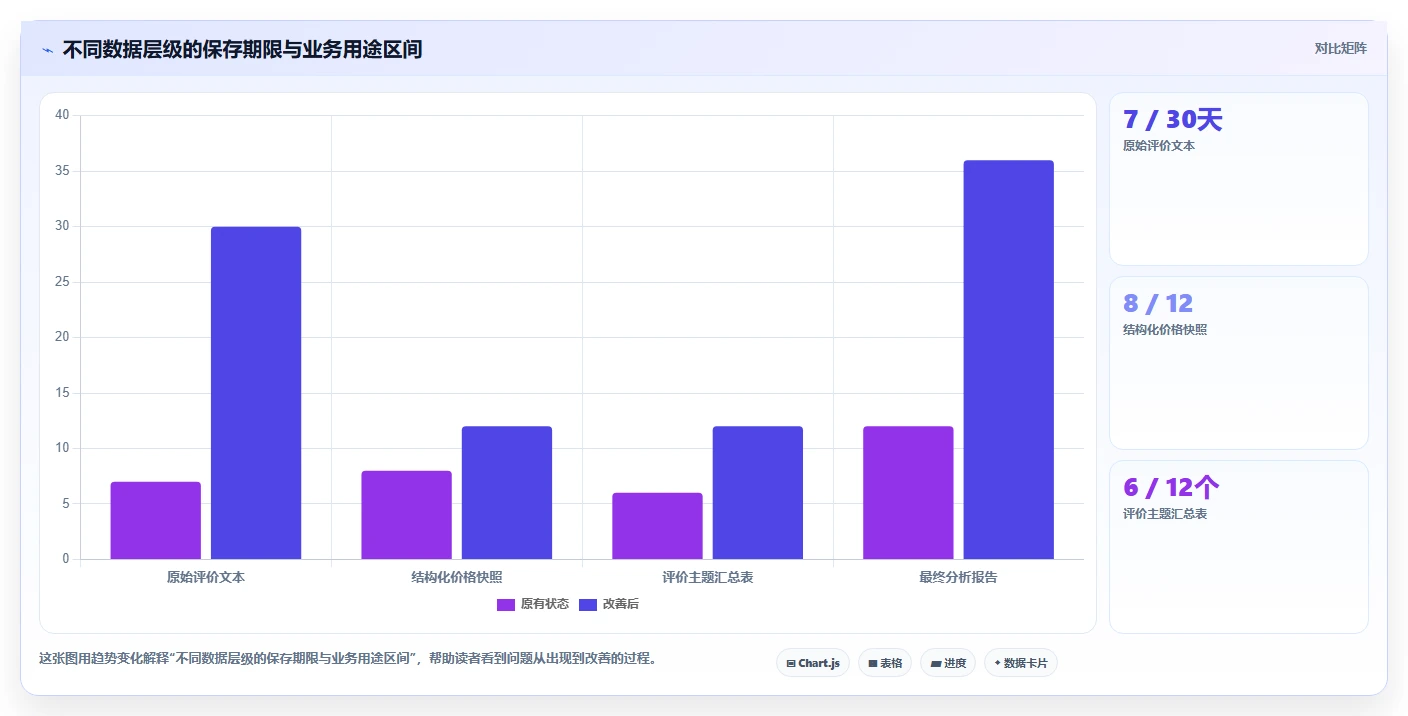Select the 进度 chip
Image resolution: width=1408 pixels, height=716 pixels.
(948, 663)
